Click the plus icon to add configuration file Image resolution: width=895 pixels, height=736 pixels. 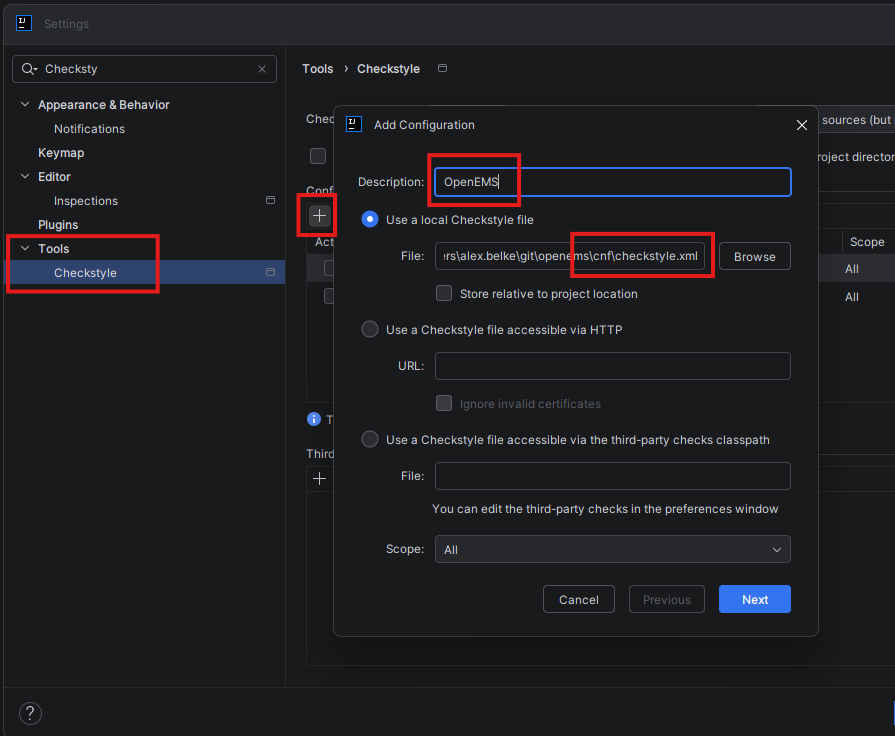319,215
